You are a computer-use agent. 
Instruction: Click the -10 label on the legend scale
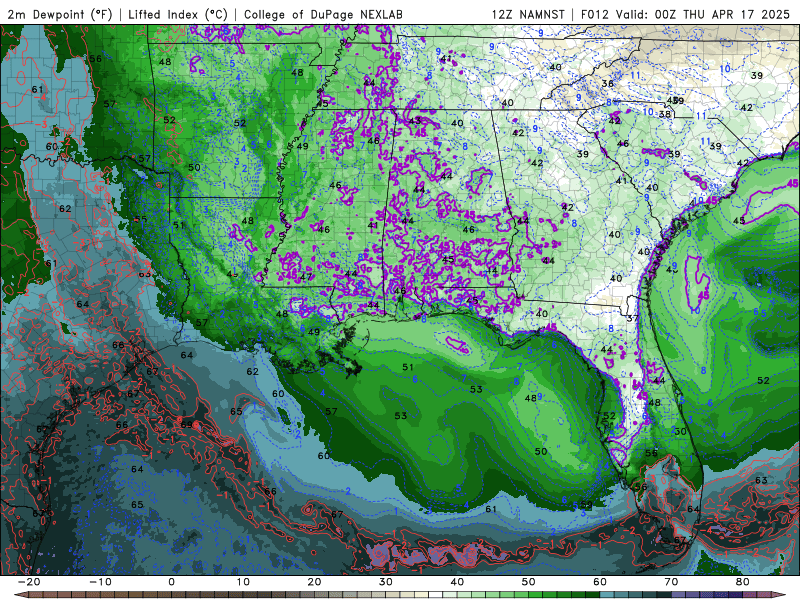coord(100,582)
